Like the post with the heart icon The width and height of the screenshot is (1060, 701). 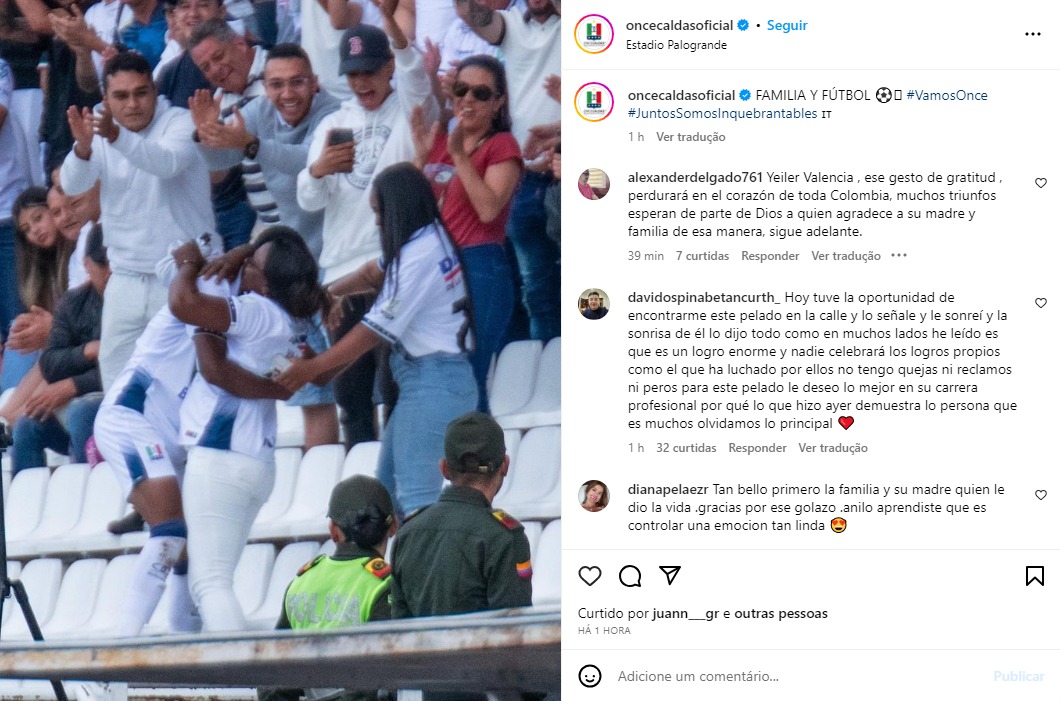(x=589, y=576)
